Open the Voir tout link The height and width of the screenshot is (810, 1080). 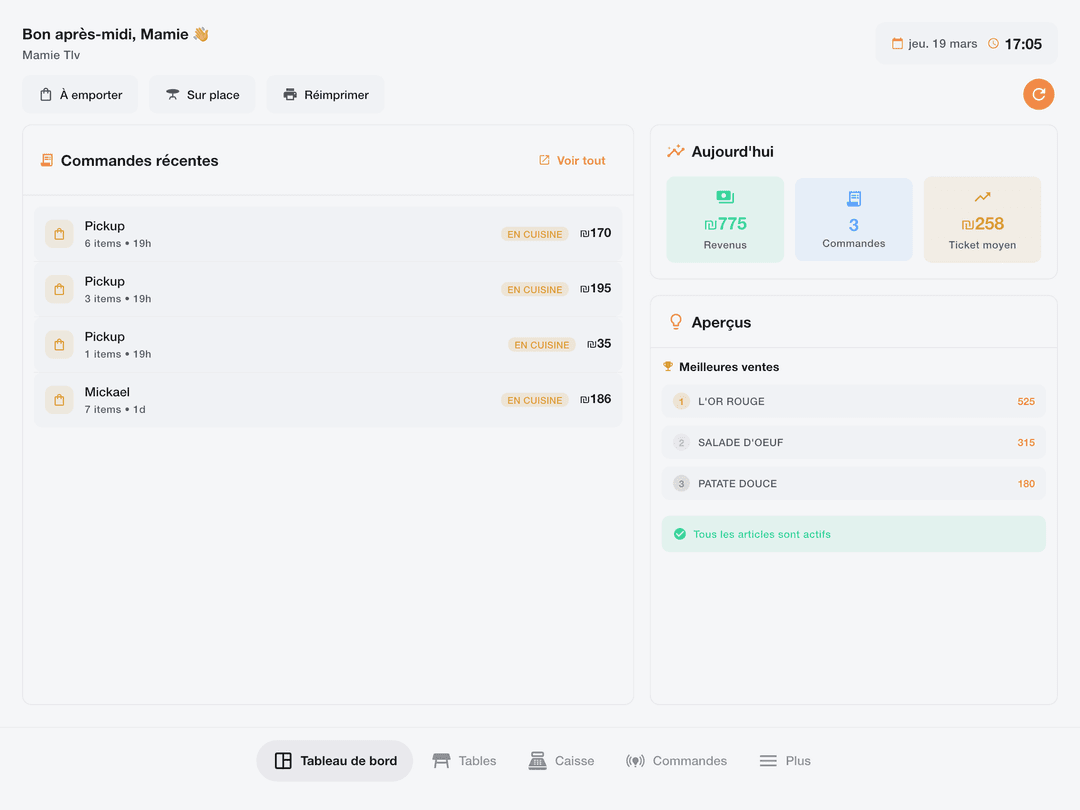(x=572, y=160)
